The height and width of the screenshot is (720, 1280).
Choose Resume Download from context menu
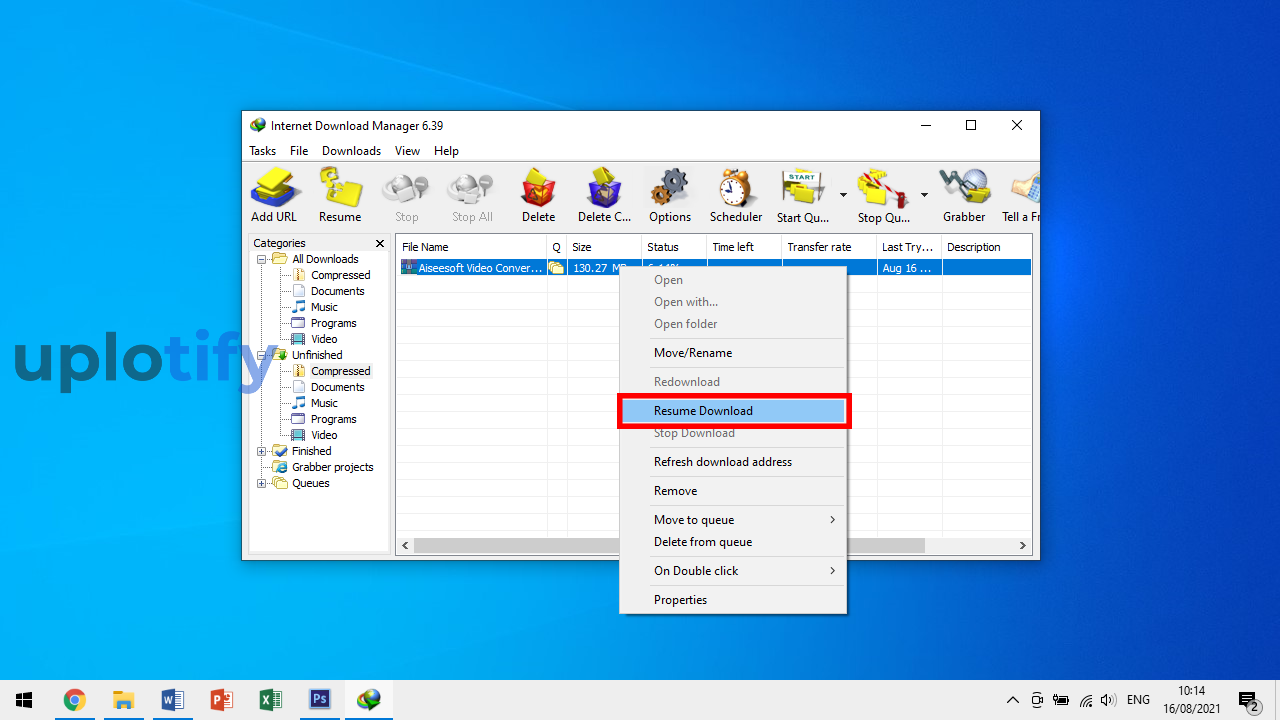(x=733, y=411)
